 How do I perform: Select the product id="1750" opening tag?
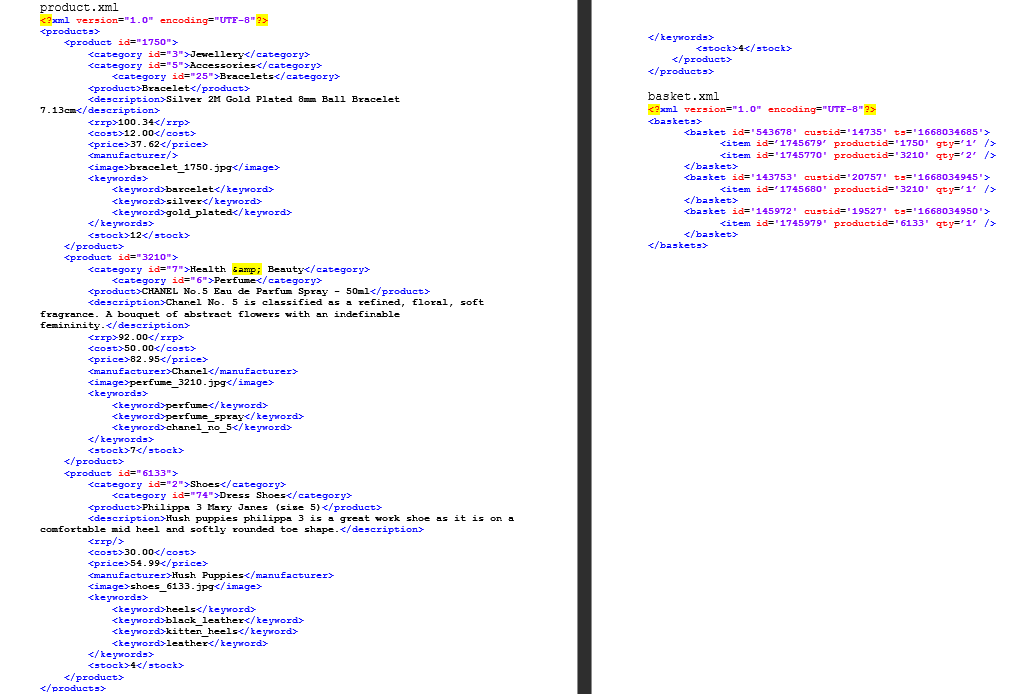pyautogui.click(x=121, y=42)
